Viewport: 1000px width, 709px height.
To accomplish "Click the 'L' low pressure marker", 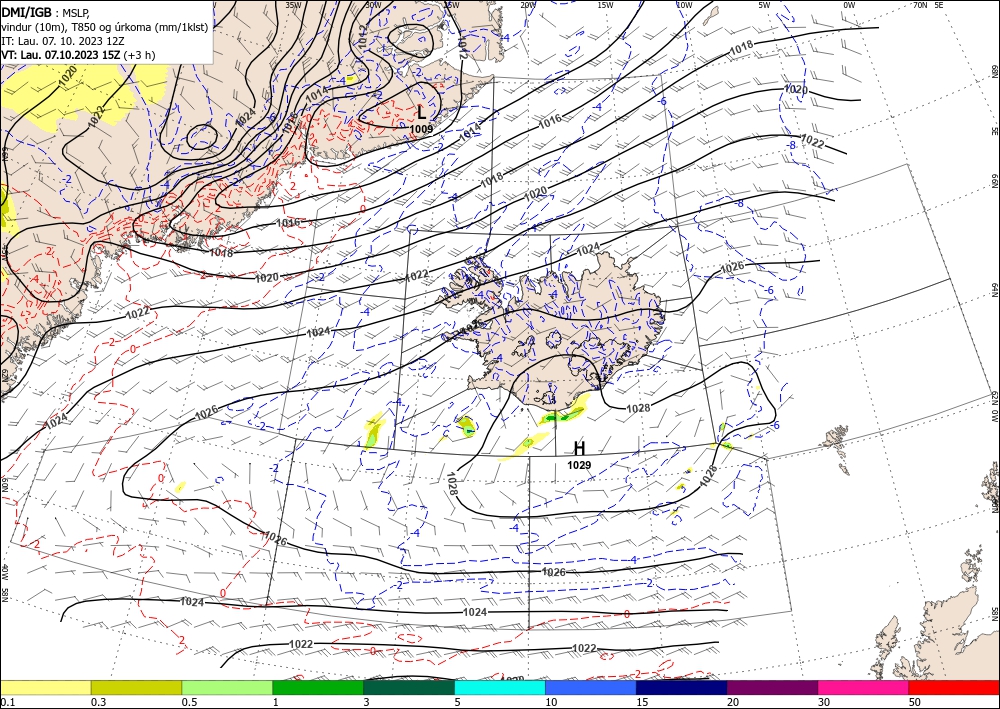I will coord(422,112).
